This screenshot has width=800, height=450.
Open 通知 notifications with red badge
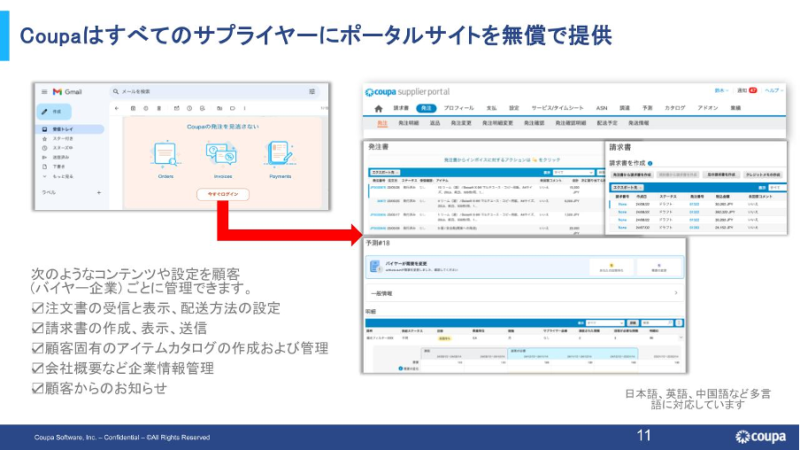pyautogui.click(x=747, y=91)
